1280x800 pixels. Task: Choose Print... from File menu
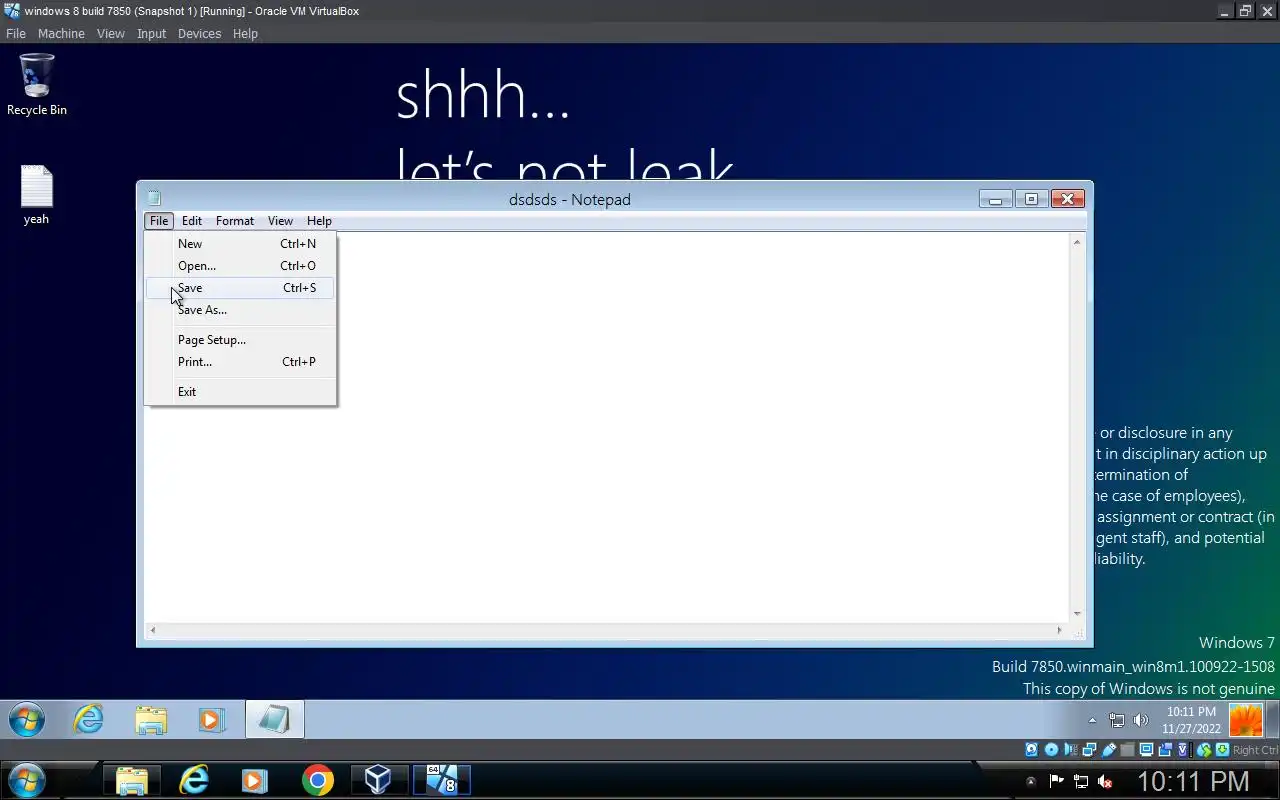(x=240, y=362)
